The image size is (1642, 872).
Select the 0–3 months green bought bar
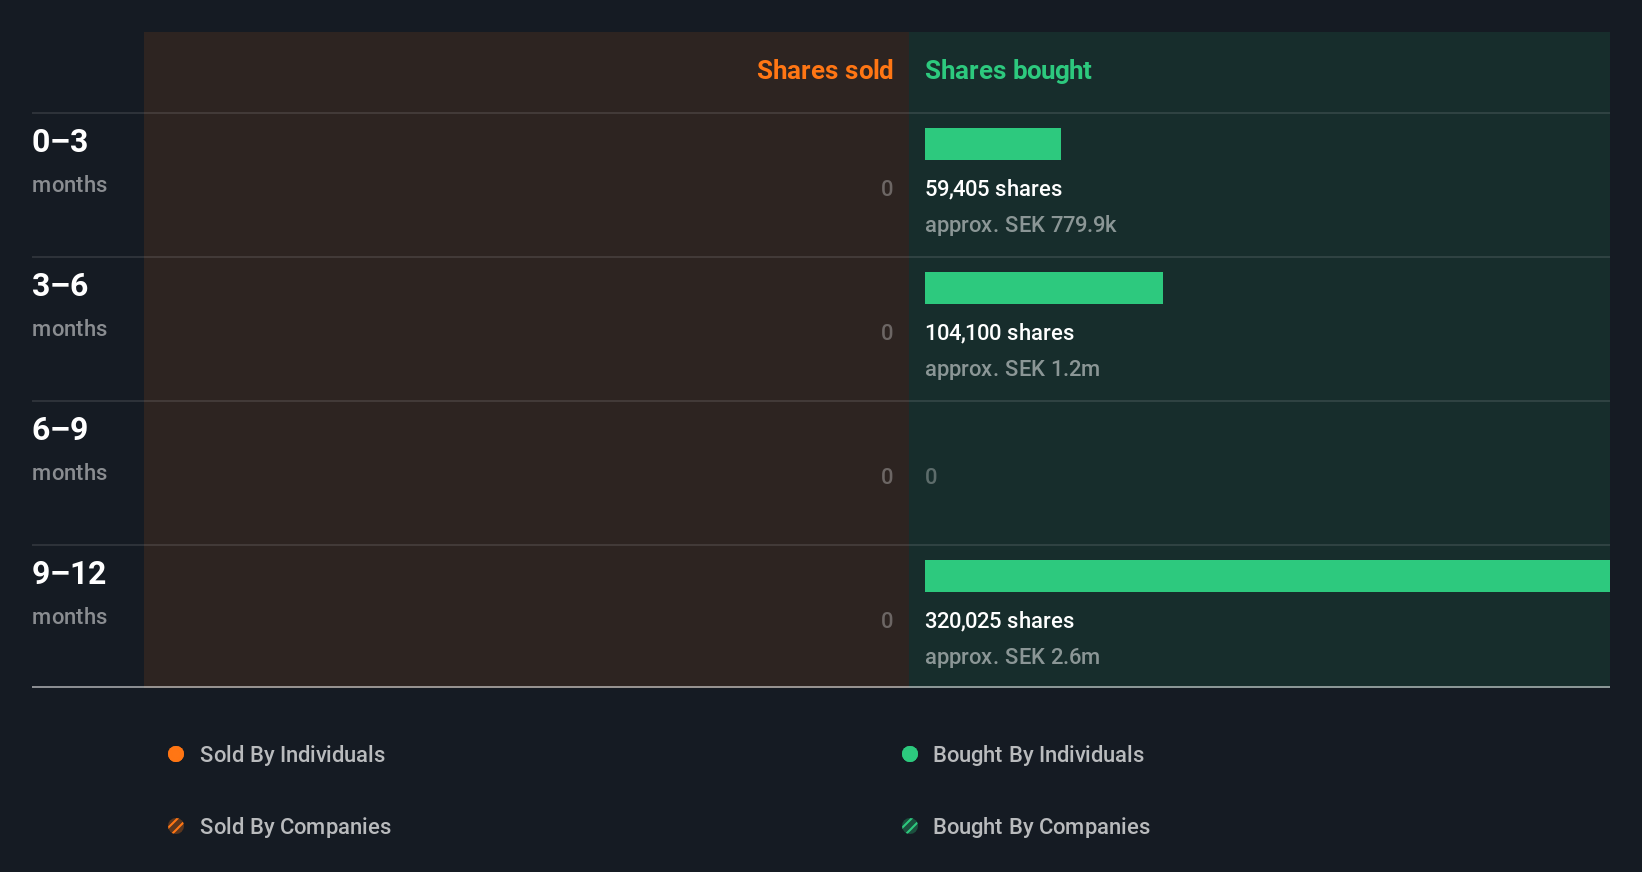(993, 144)
